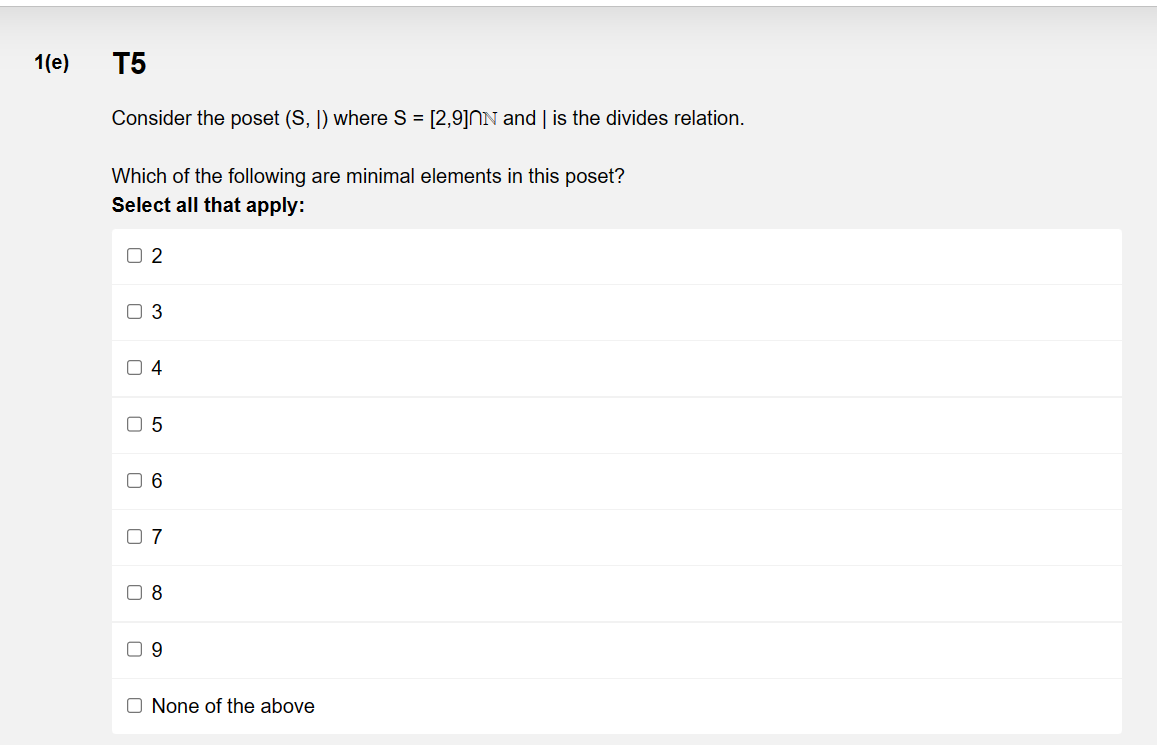Check the checkbox for option 6
1157x745 pixels.
click(x=134, y=480)
